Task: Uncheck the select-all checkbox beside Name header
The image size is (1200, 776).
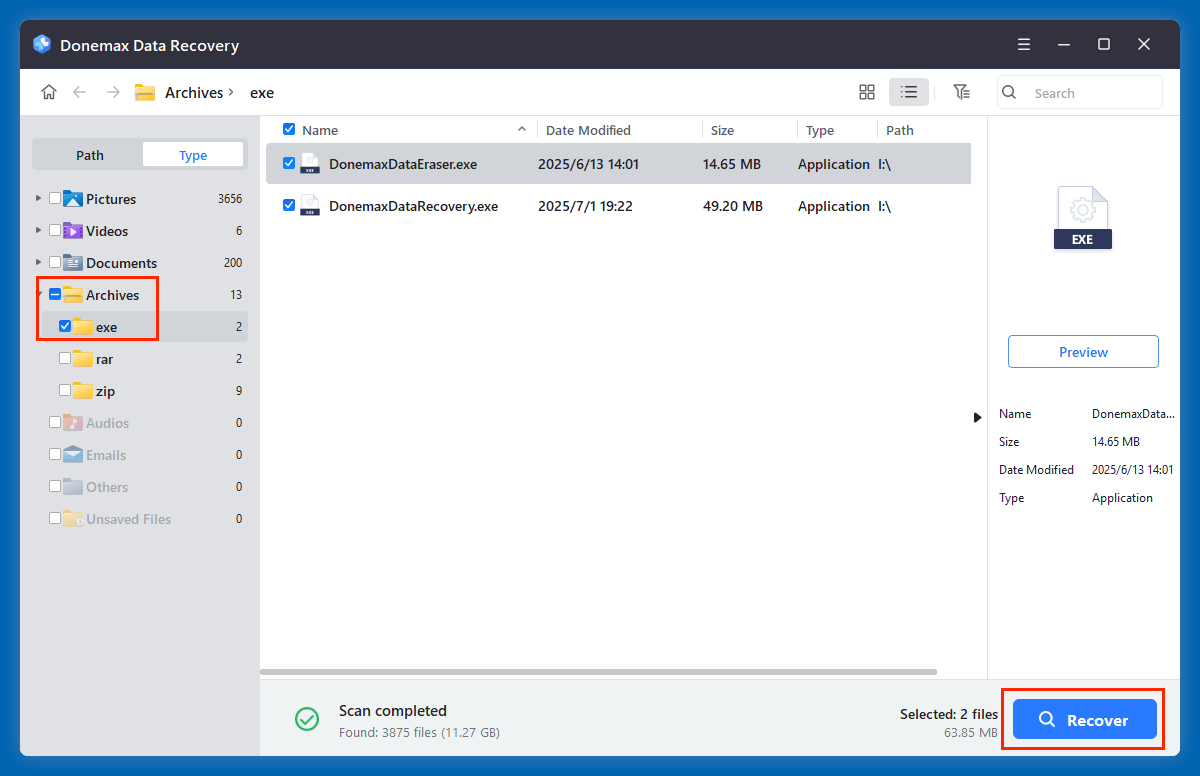Action: 289,129
